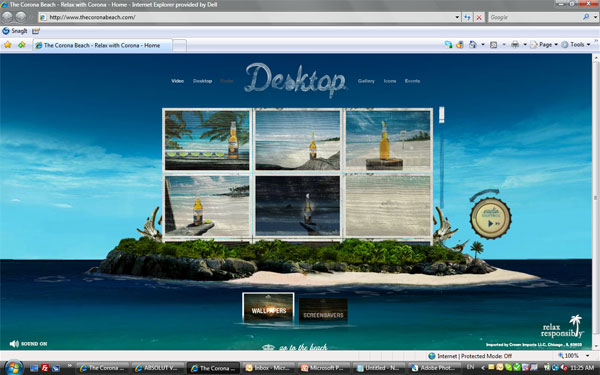Image resolution: width=600 pixels, height=375 pixels.
Task: Click the Internet Protected Mode status
Action: coord(470,356)
